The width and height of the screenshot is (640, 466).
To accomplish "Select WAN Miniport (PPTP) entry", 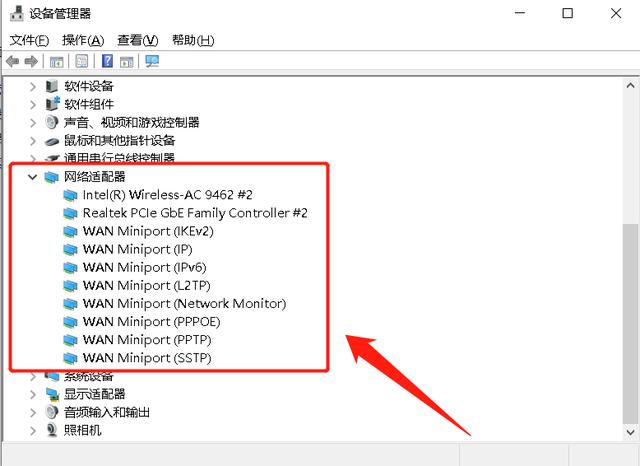I will 147,340.
